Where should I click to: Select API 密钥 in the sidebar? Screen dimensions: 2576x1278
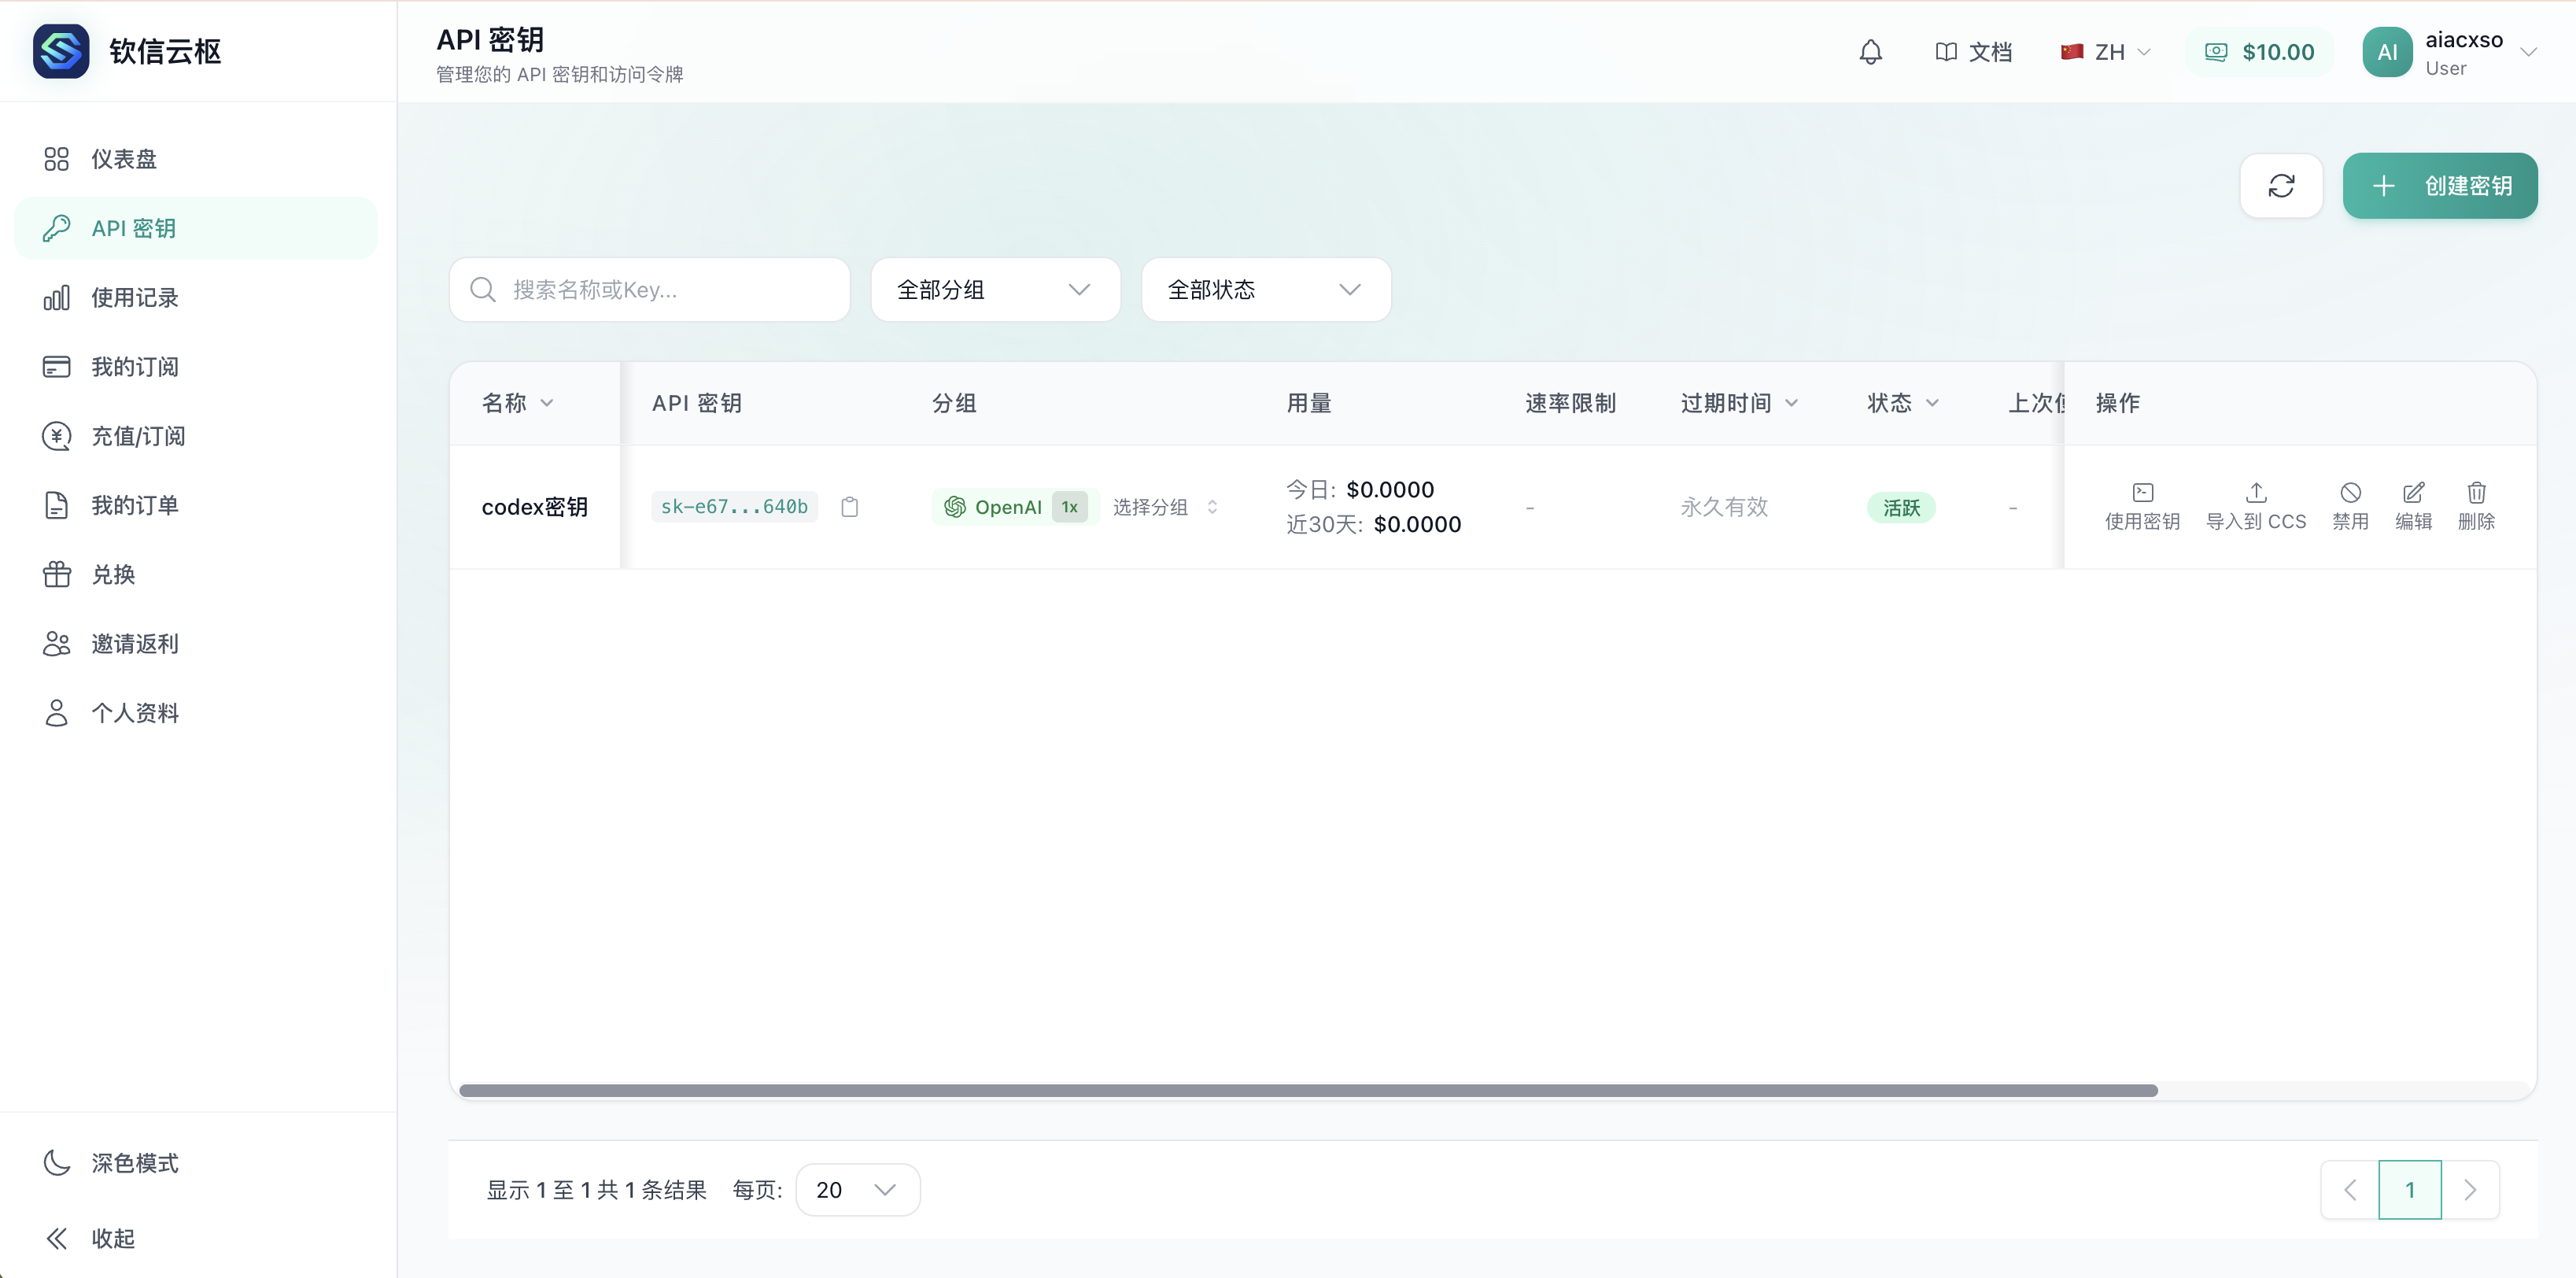point(196,228)
